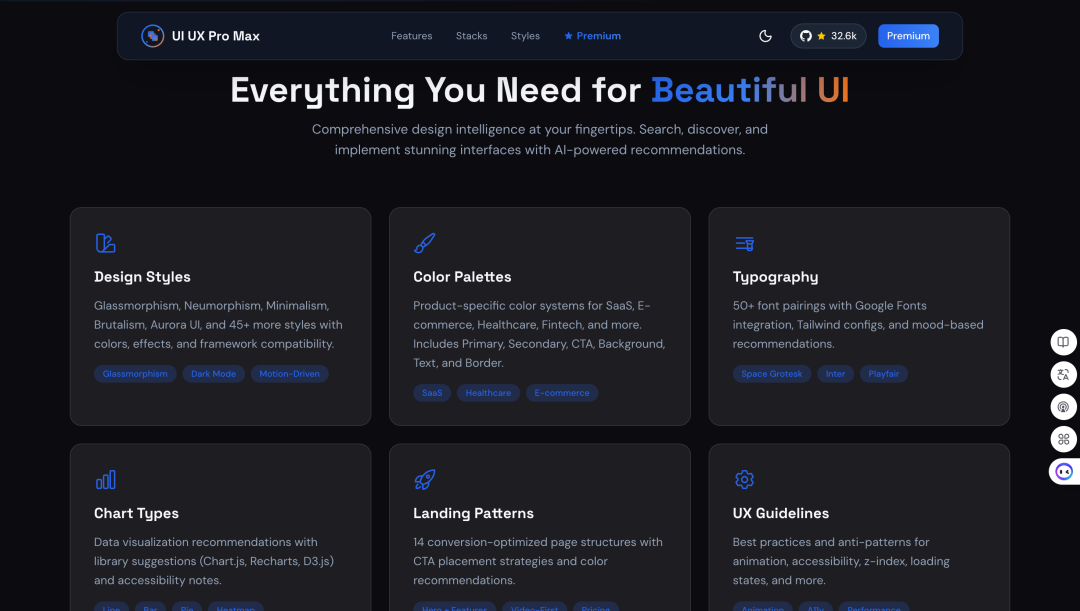1080x611 pixels.
Task: Click the podcast broadcast icon in side panel
Action: (x=1063, y=407)
